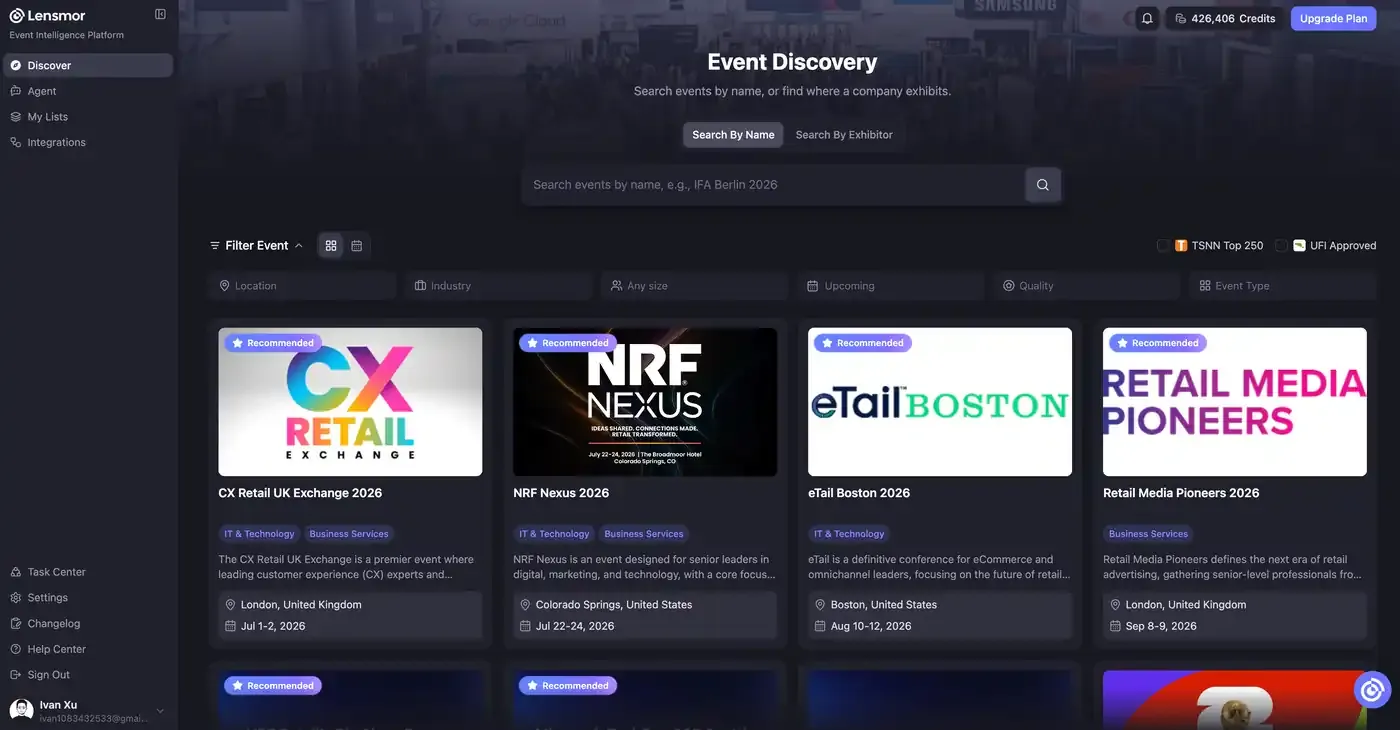Click Business Services tag on NRF Nexus

(x=644, y=534)
